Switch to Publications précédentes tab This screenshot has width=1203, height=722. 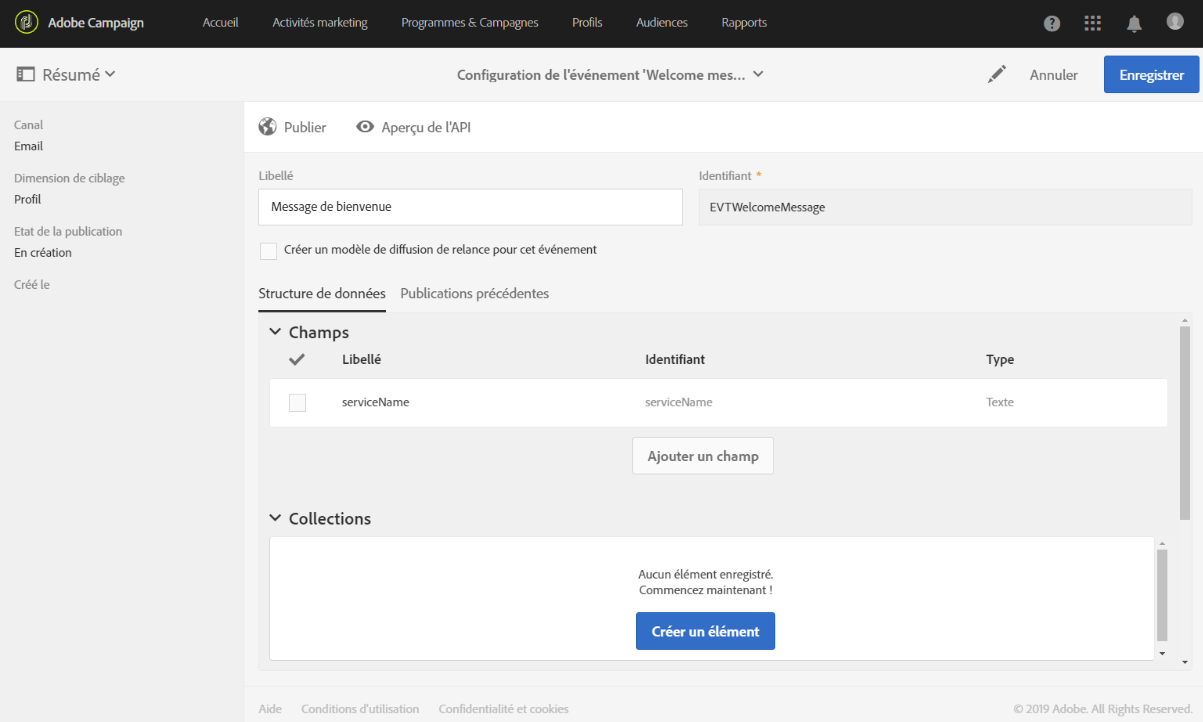pos(474,293)
